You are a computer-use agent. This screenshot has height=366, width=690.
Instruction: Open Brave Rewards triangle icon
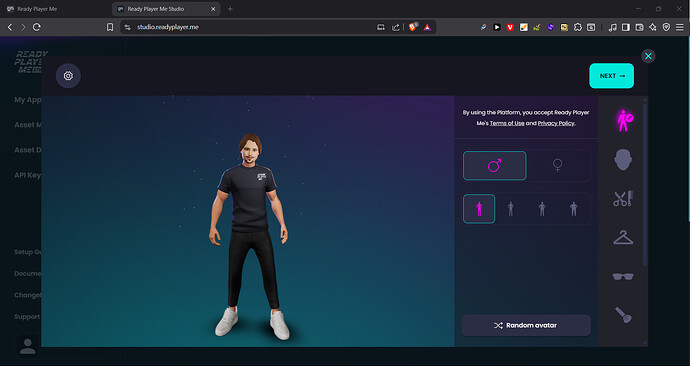427,27
